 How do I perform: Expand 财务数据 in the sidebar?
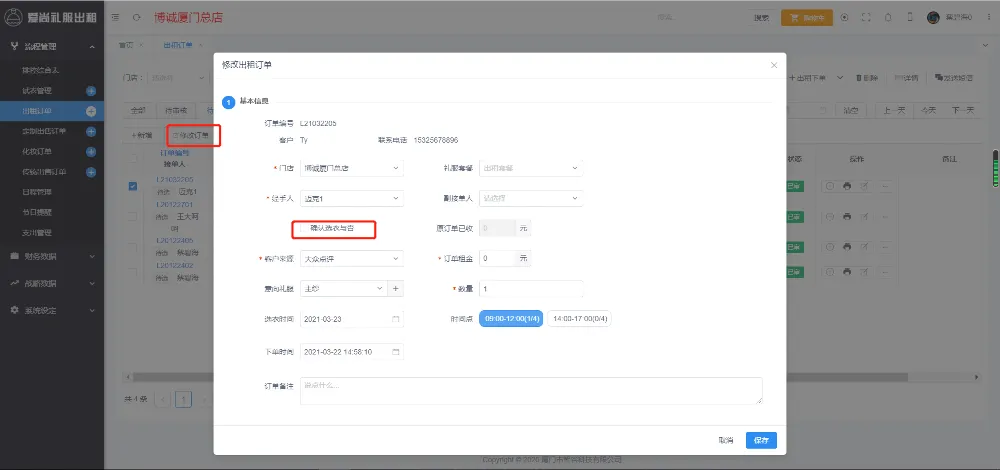pos(50,256)
